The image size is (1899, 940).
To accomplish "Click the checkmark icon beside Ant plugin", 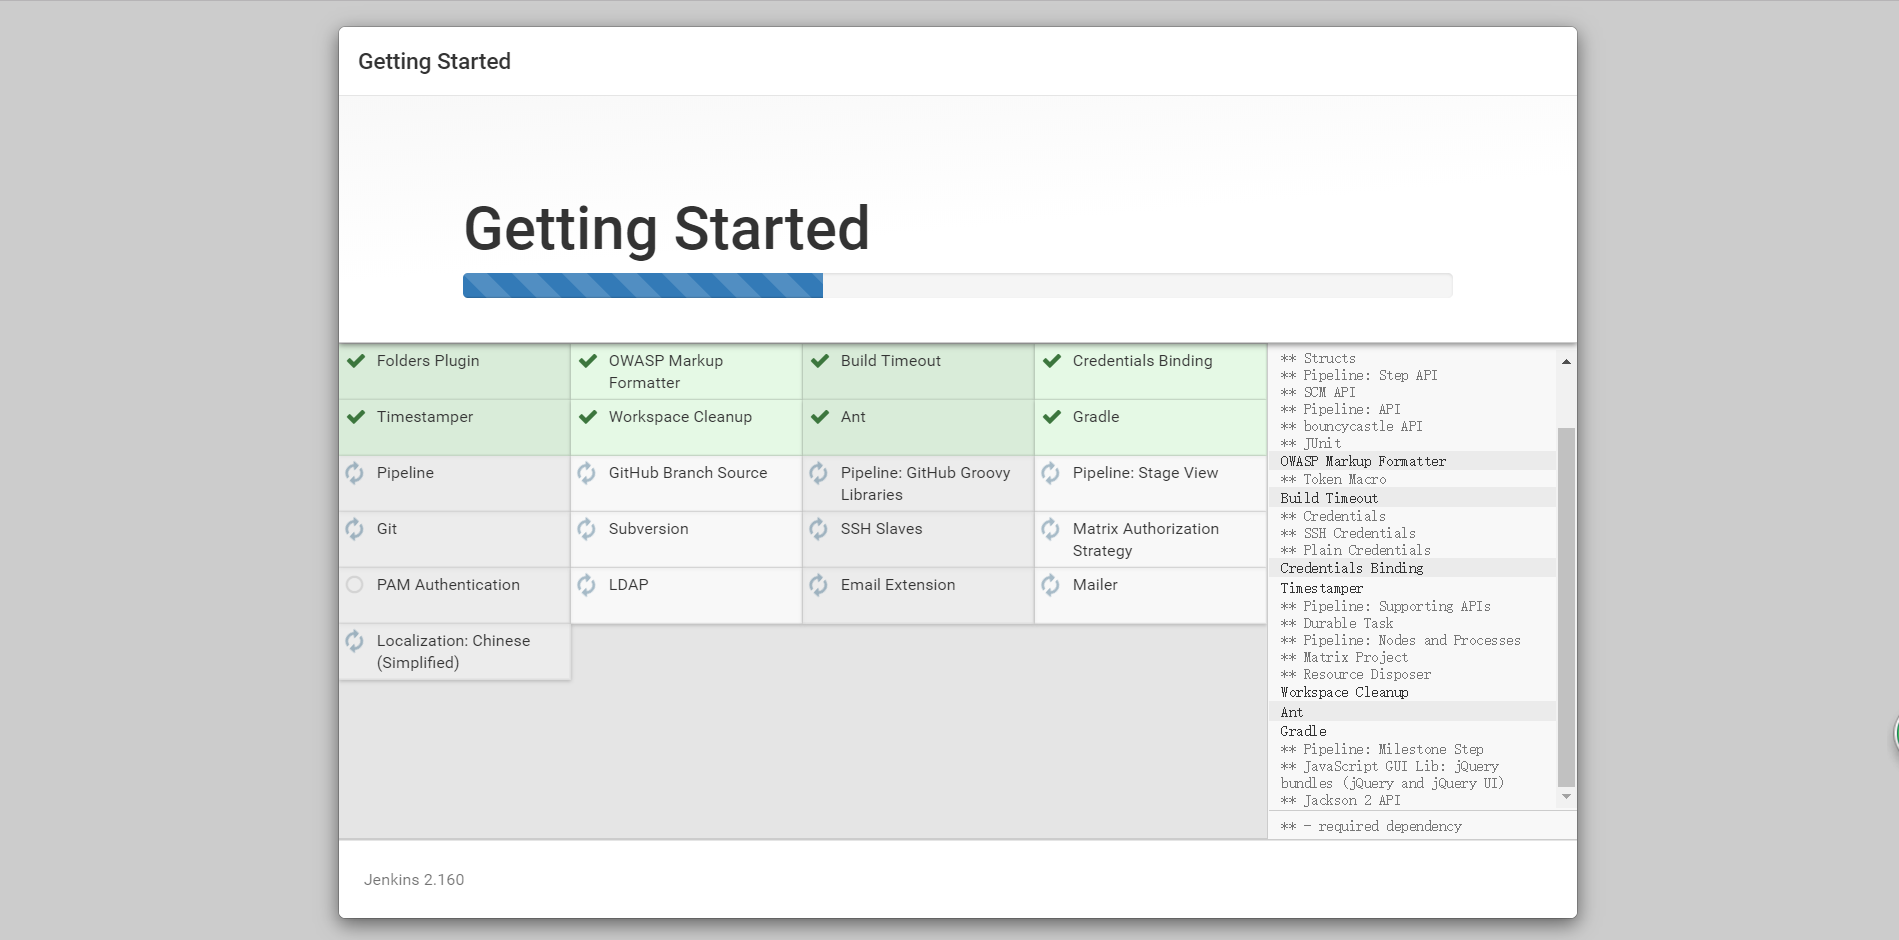I will pyautogui.click(x=820, y=417).
